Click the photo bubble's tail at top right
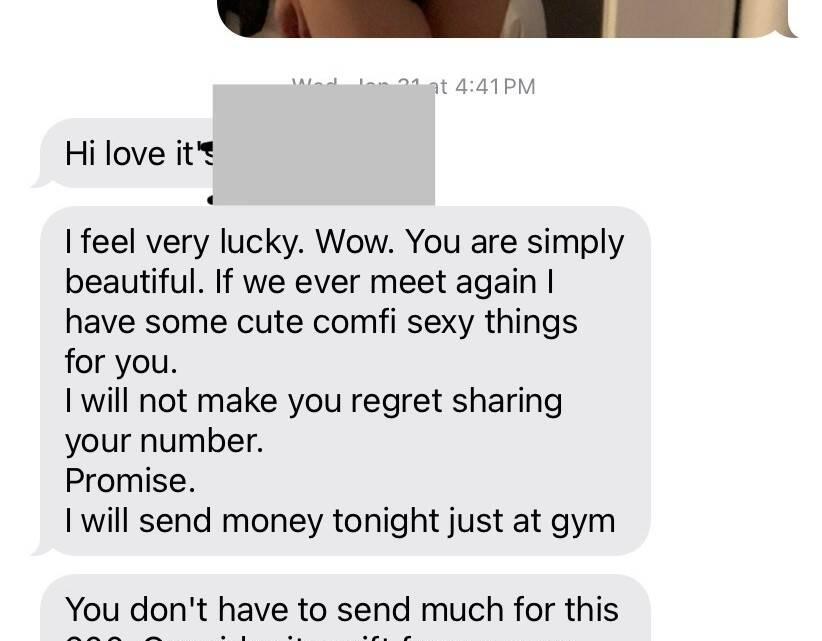The image size is (822, 641). pyautogui.click(x=792, y=31)
